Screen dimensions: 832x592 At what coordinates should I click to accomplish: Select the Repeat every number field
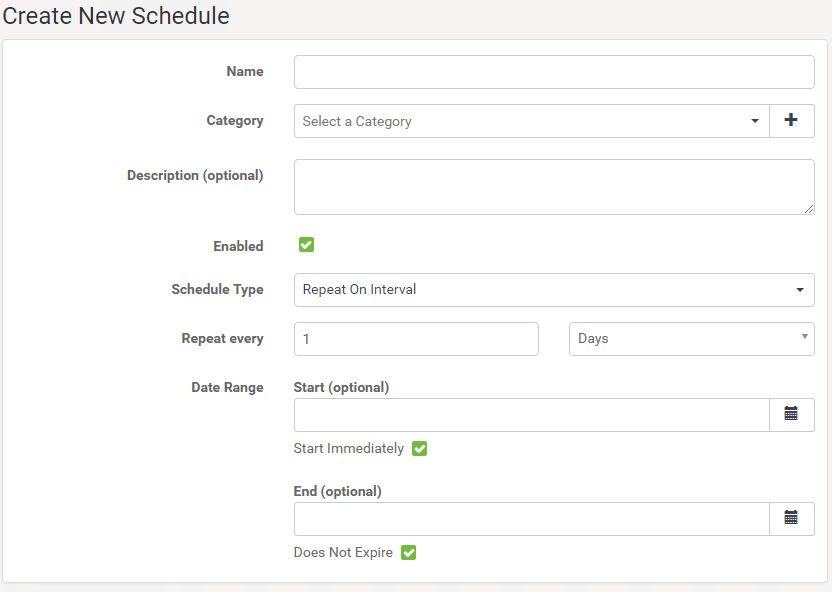(416, 339)
